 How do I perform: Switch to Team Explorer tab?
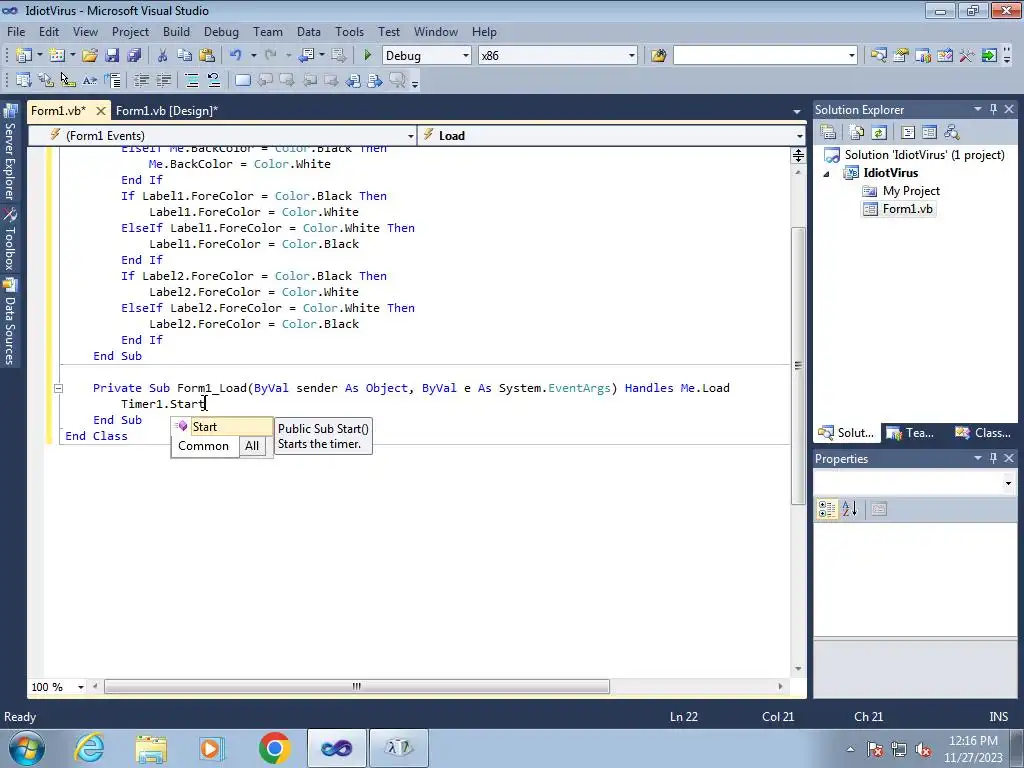point(912,432)
